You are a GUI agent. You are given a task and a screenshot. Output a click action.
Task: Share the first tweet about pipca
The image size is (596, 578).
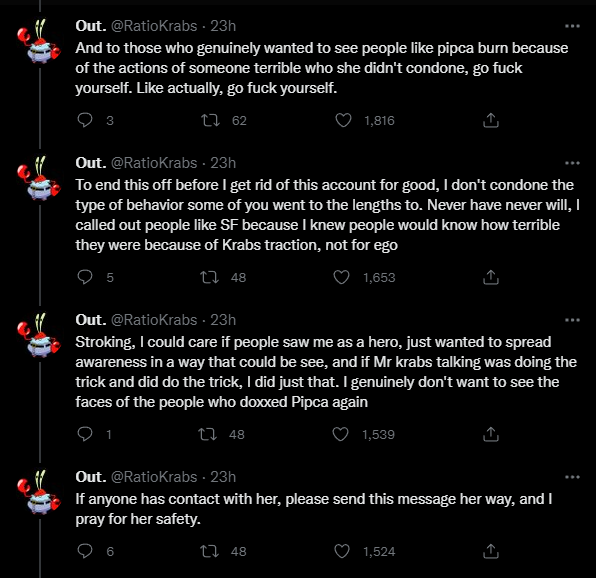click(x=491, y=120)
